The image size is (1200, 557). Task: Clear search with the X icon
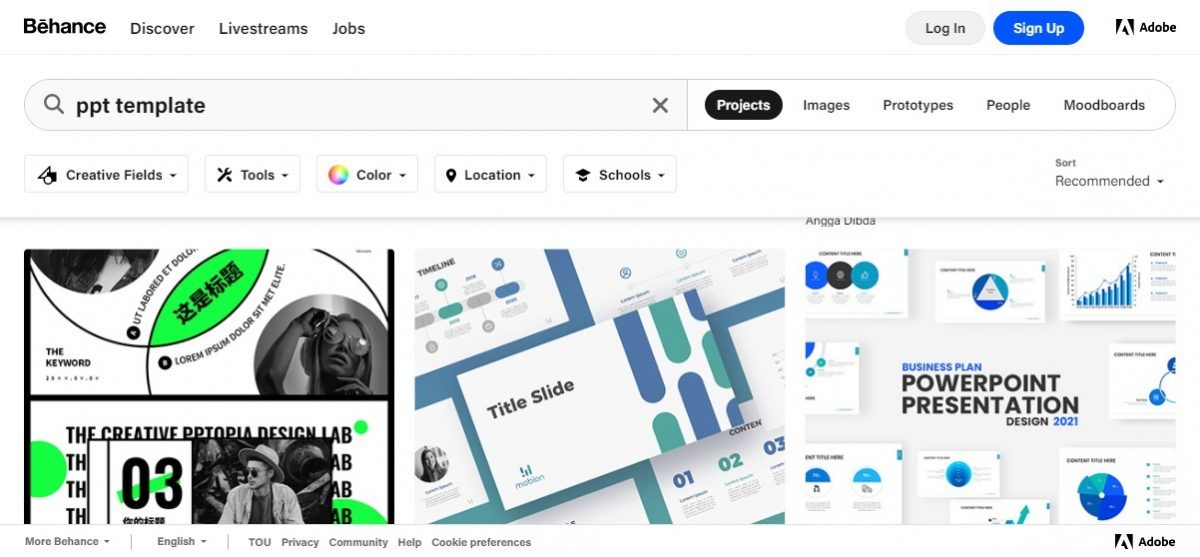(x=660, y=105)
